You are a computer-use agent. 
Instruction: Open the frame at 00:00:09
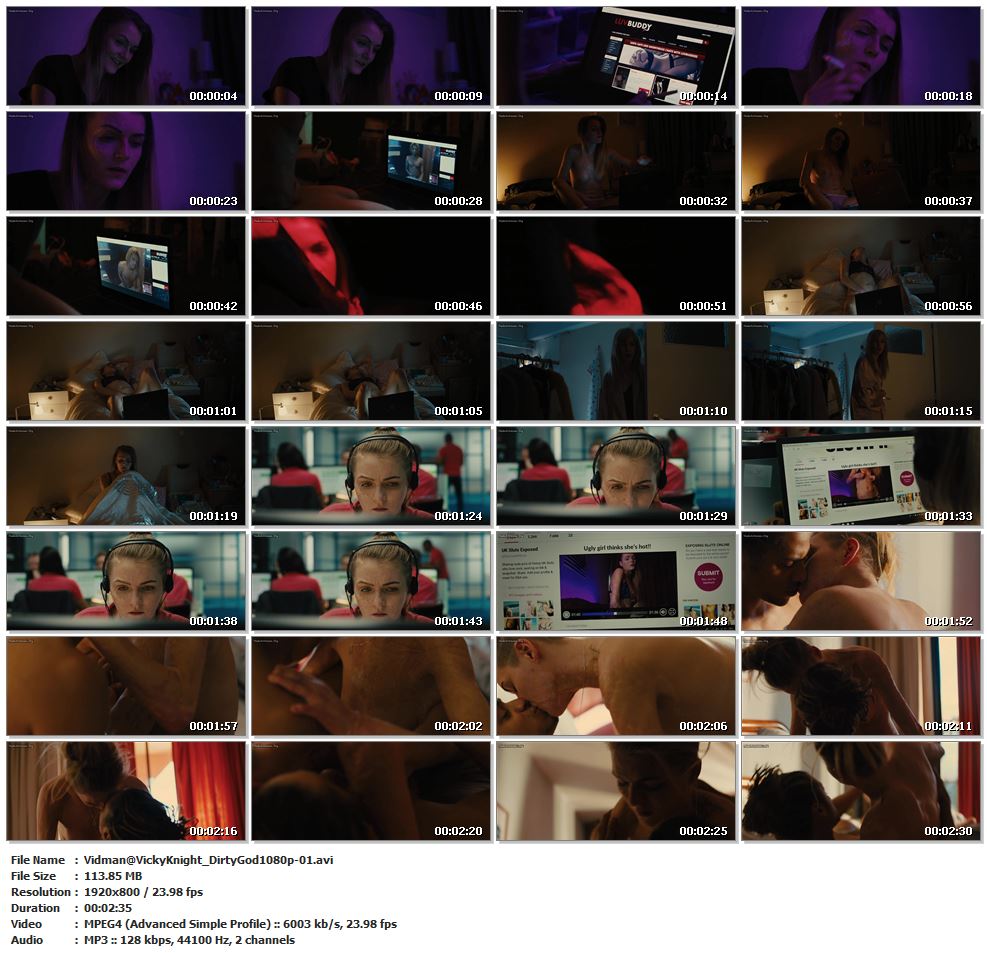pyautogui.click(x=371, y=56)
